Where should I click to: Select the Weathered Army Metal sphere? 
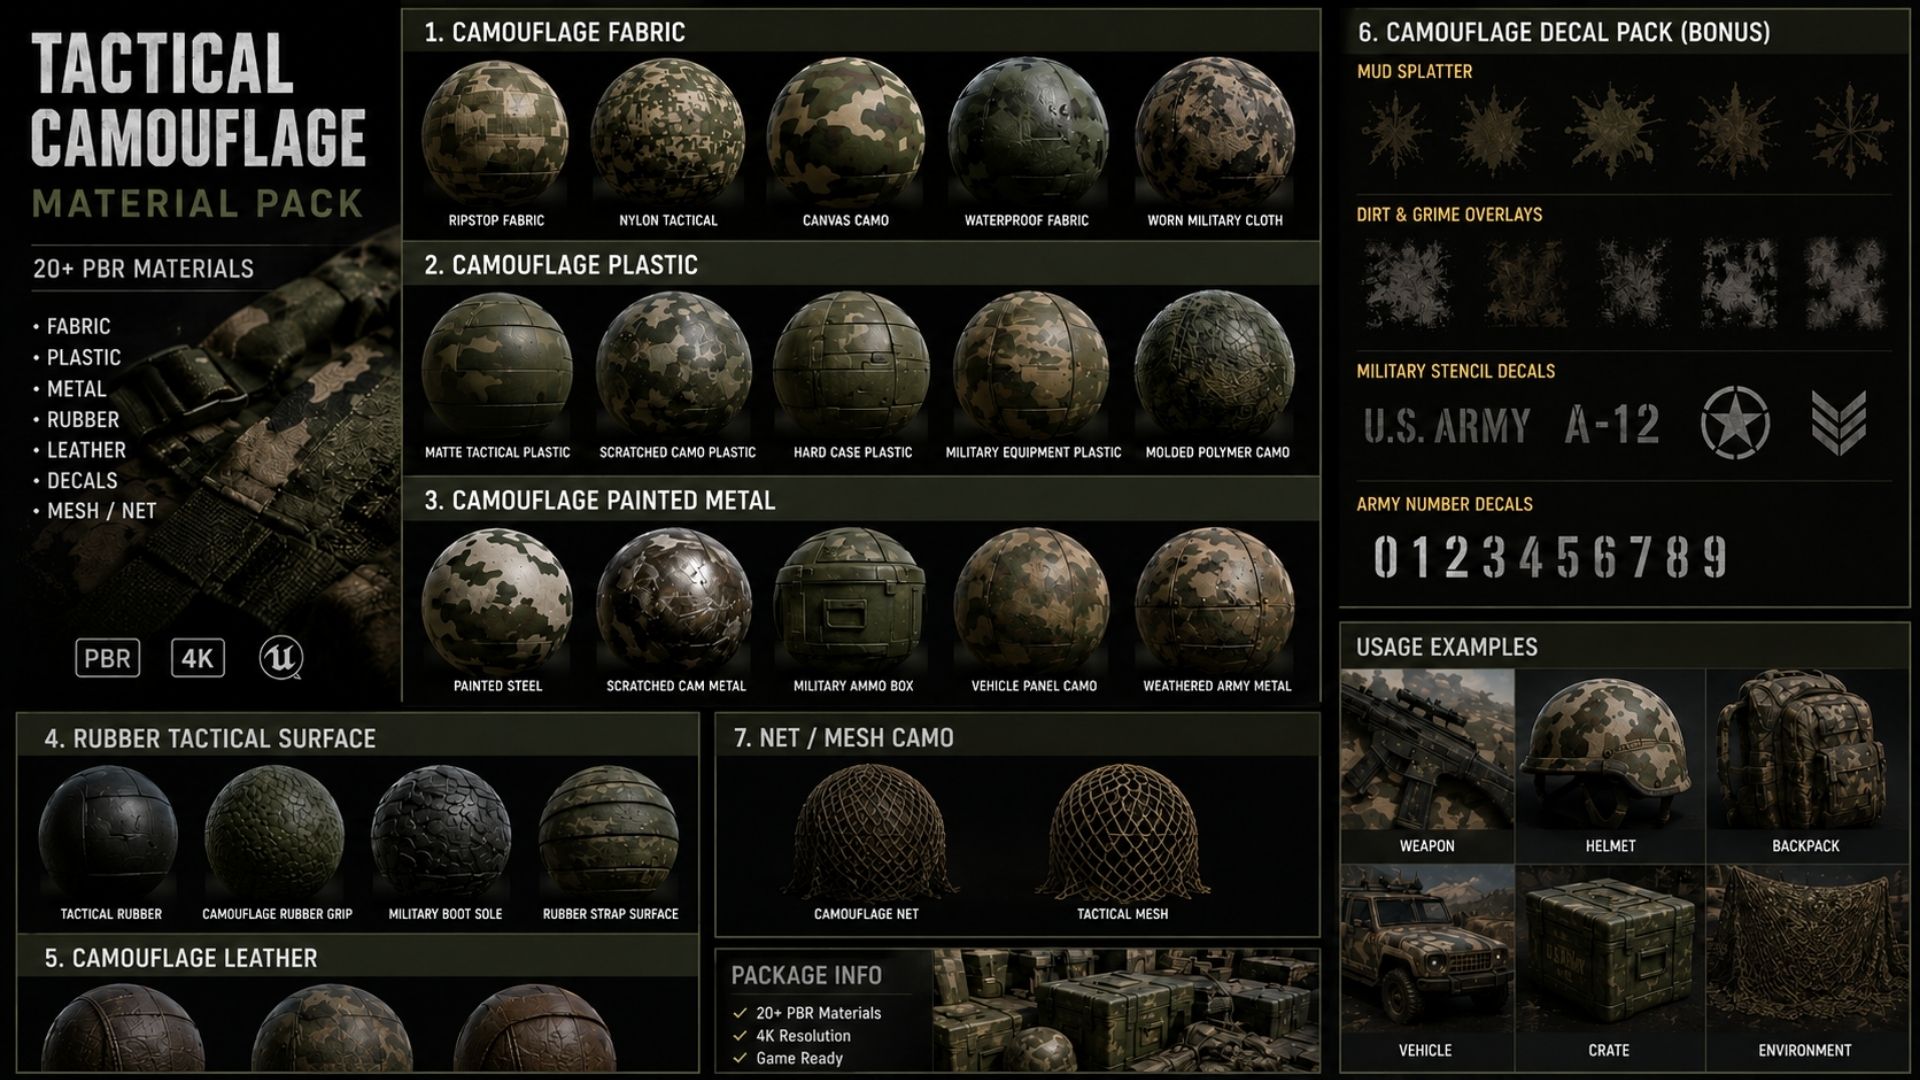[1215, 600]
